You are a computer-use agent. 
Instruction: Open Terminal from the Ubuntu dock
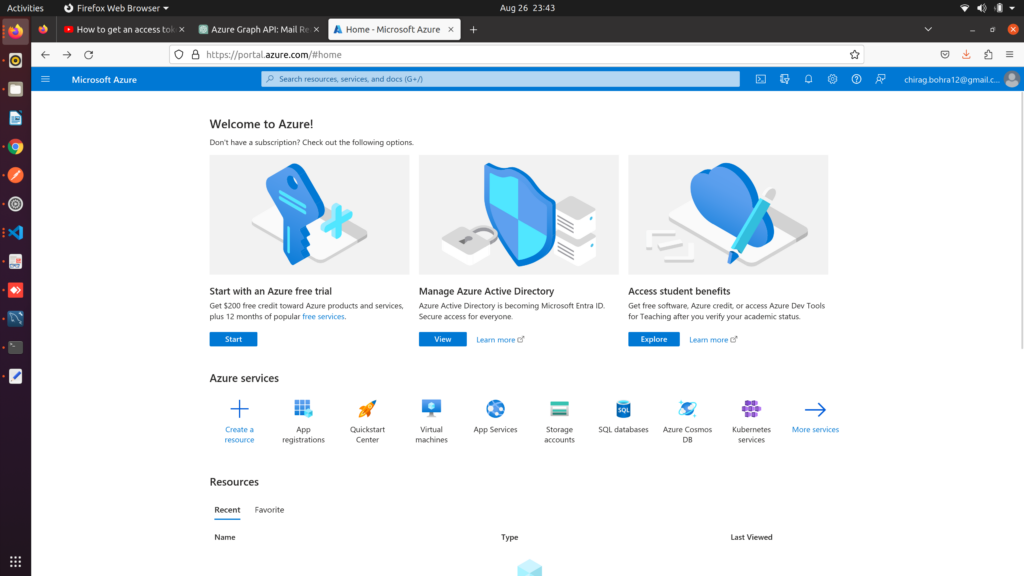click(16, 347)
